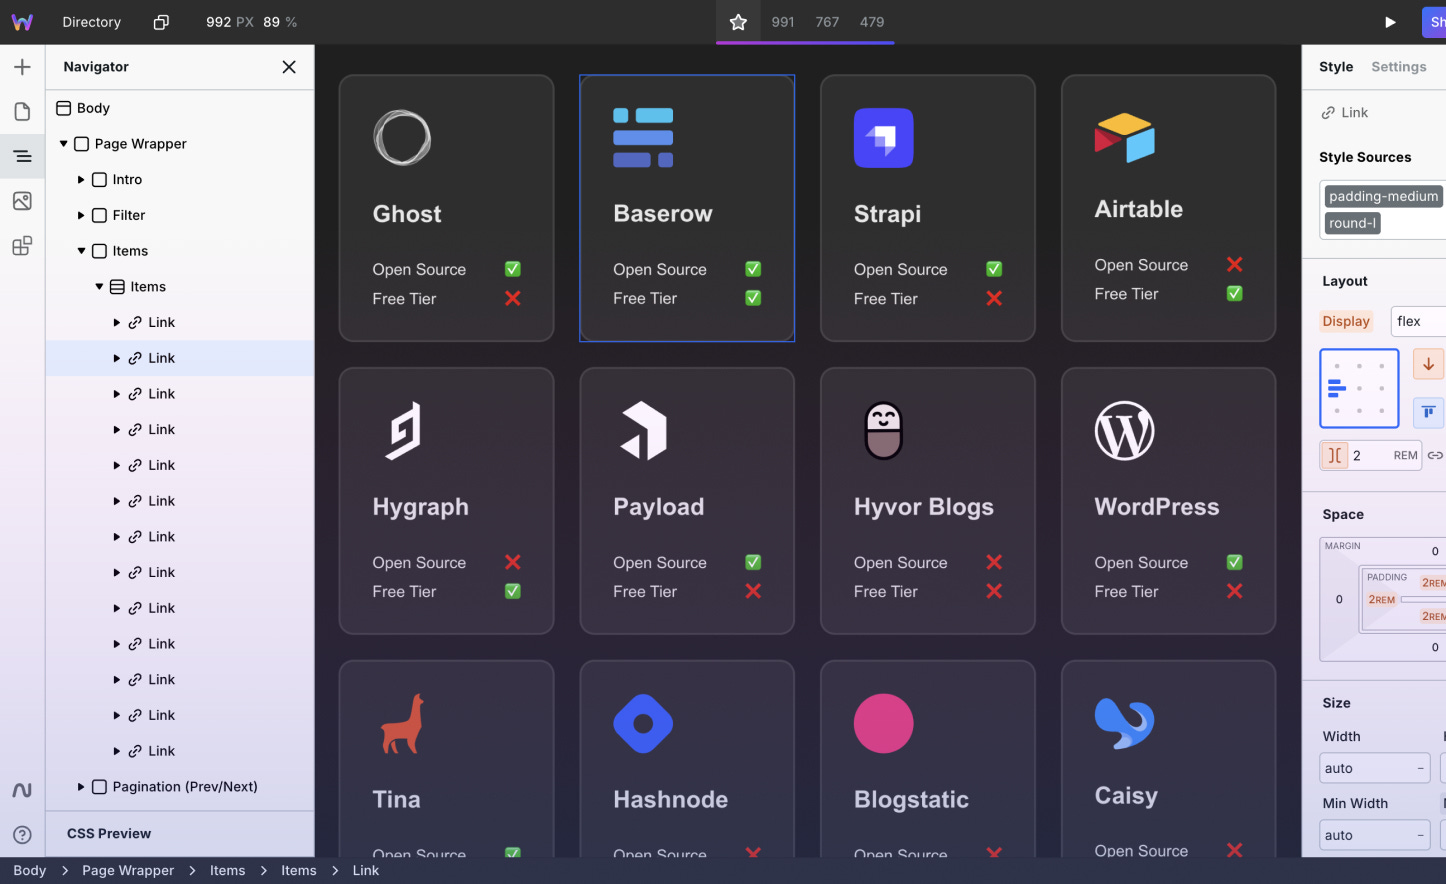Click the Ghost logo image
1446x884 pixels.
pos(402,138)
